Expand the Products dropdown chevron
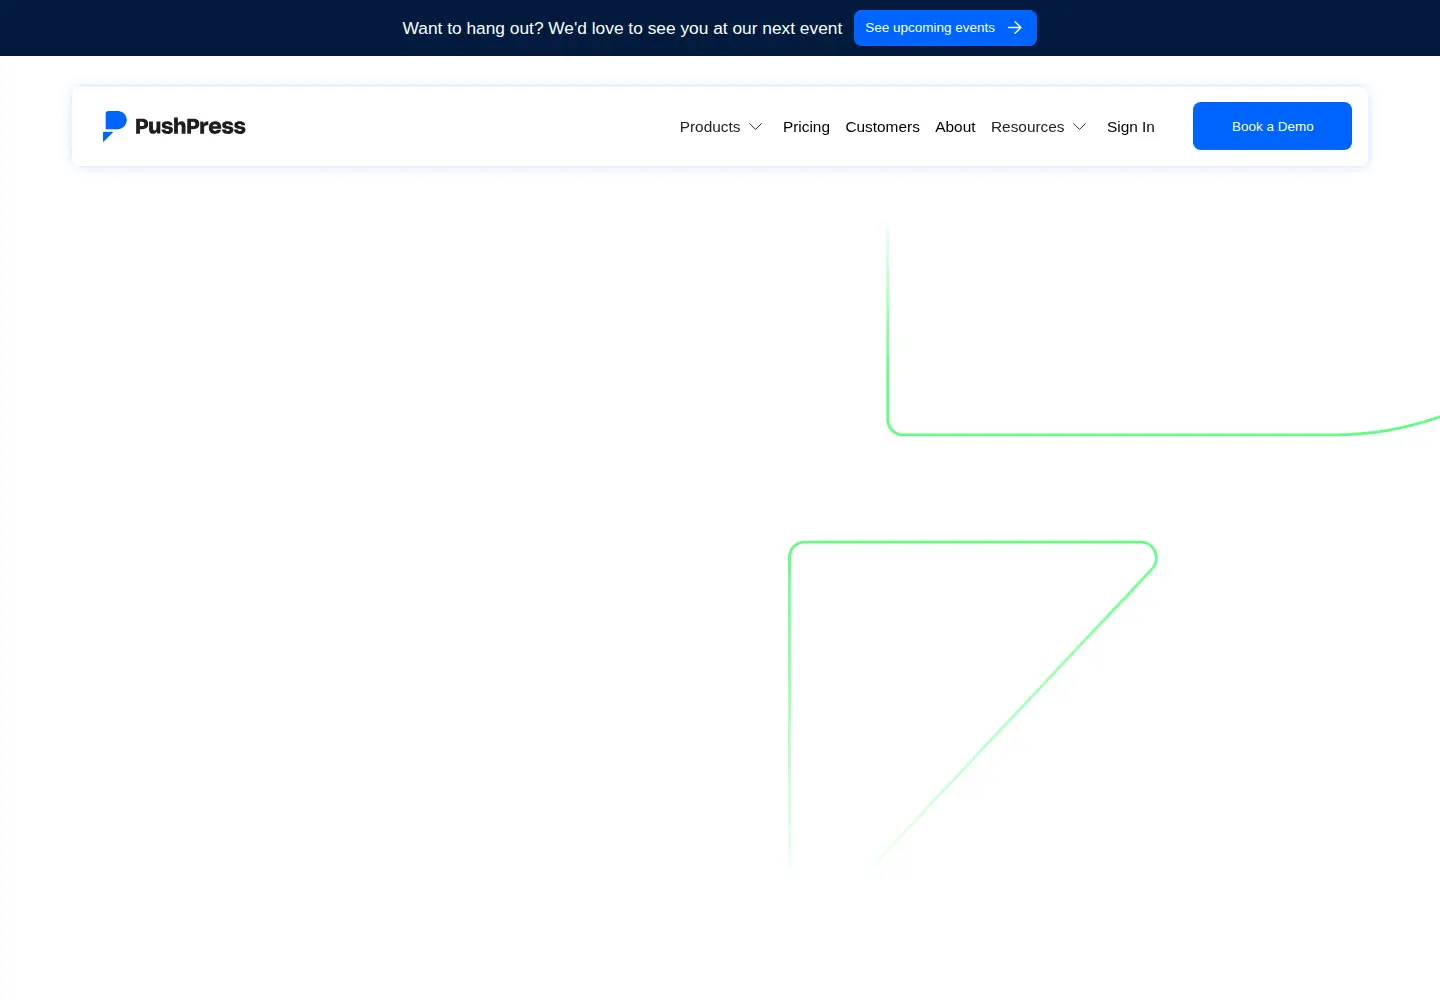This screenshot has width=1440, height=1000. pyautogui.click(x=756, y=127)
